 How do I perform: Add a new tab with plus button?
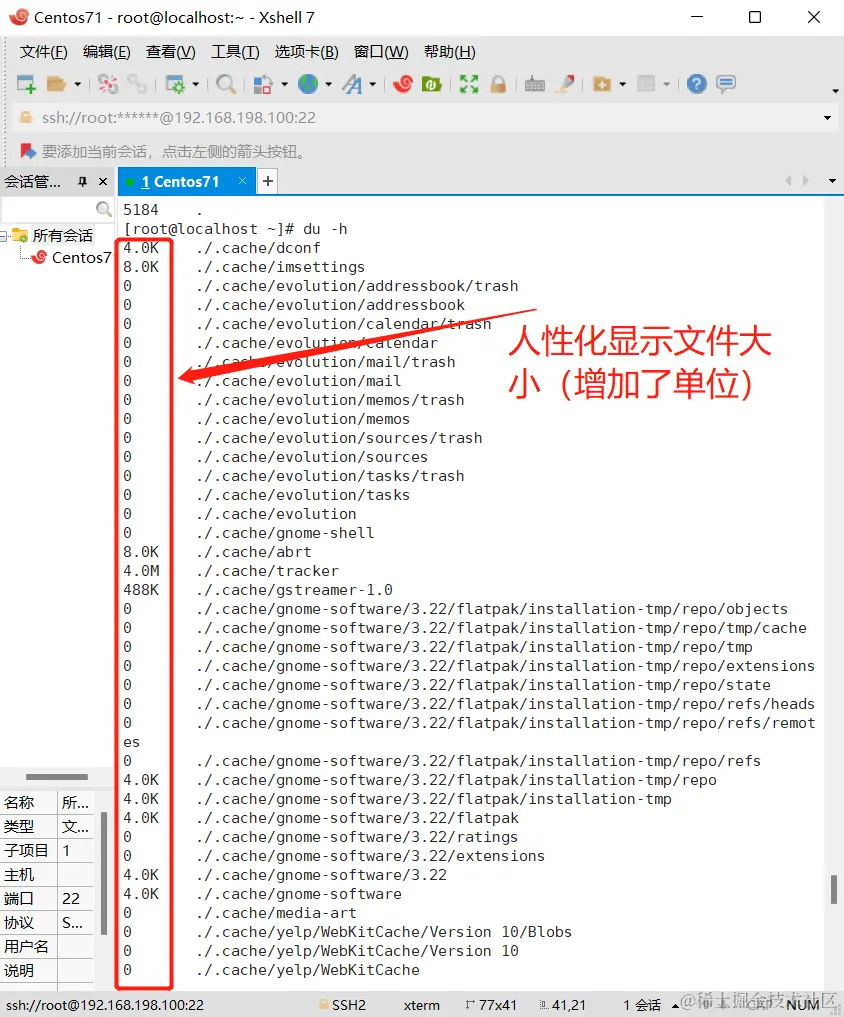[x=267, y=181]
